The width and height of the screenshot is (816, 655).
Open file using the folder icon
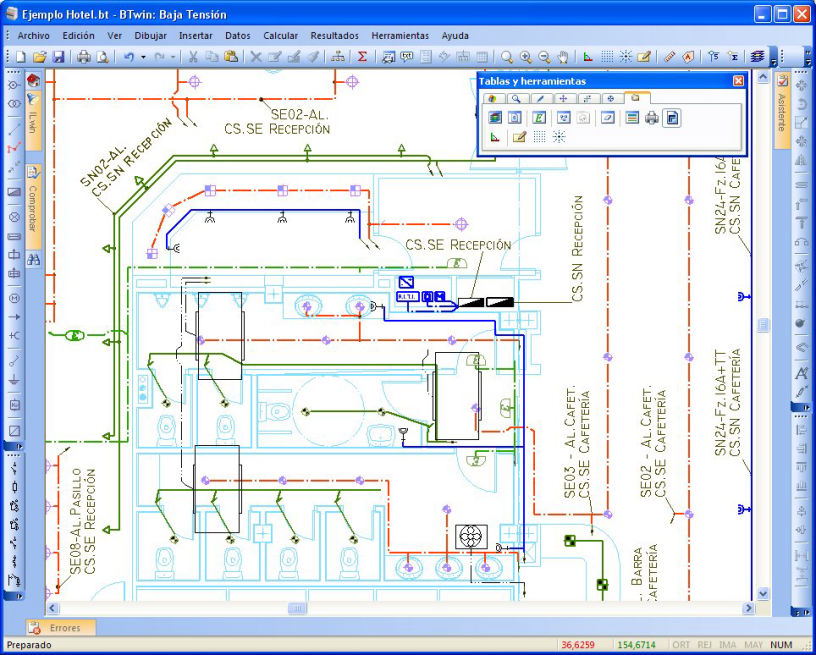(40, 57)
